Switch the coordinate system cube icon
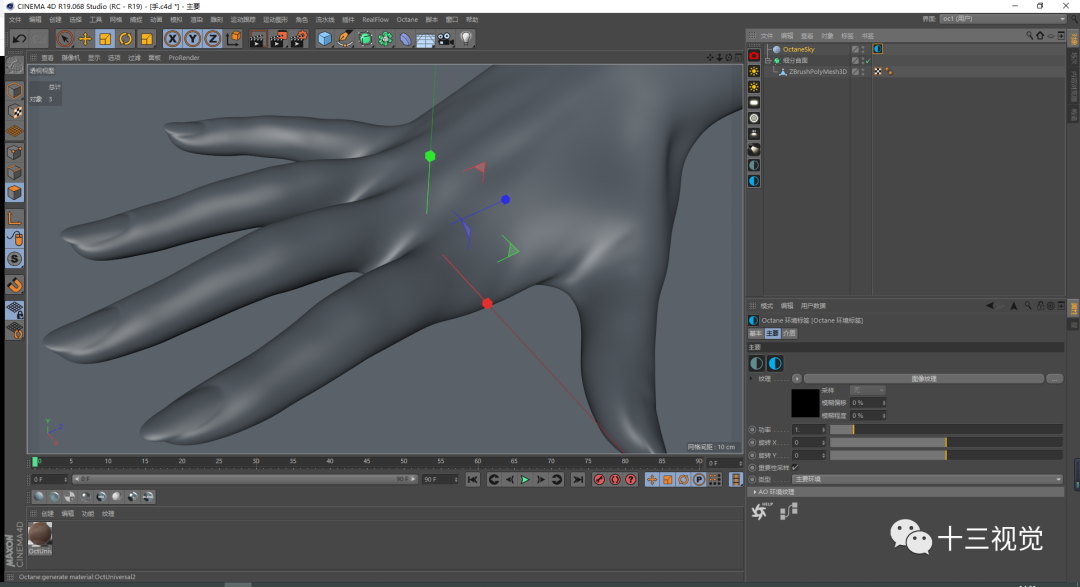The height and width of the screenshot is (587, 1080). click(233, 39)
